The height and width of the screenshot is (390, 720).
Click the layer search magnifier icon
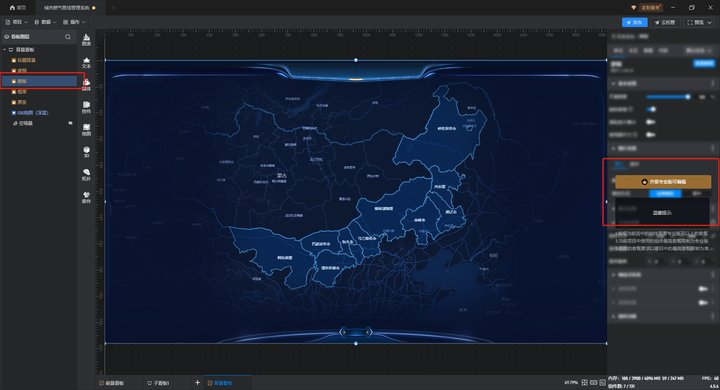click(68, 37)
